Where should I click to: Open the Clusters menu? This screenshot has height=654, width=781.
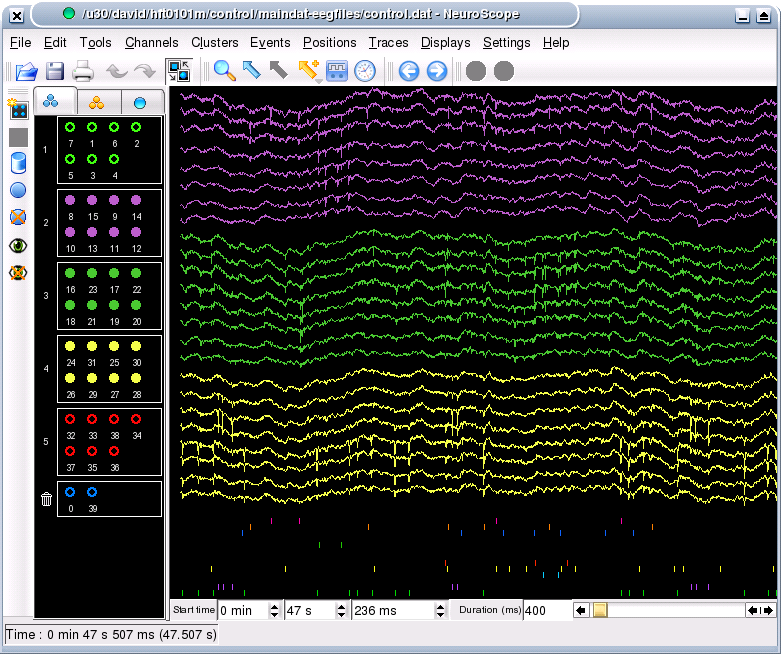click(215, 43)
